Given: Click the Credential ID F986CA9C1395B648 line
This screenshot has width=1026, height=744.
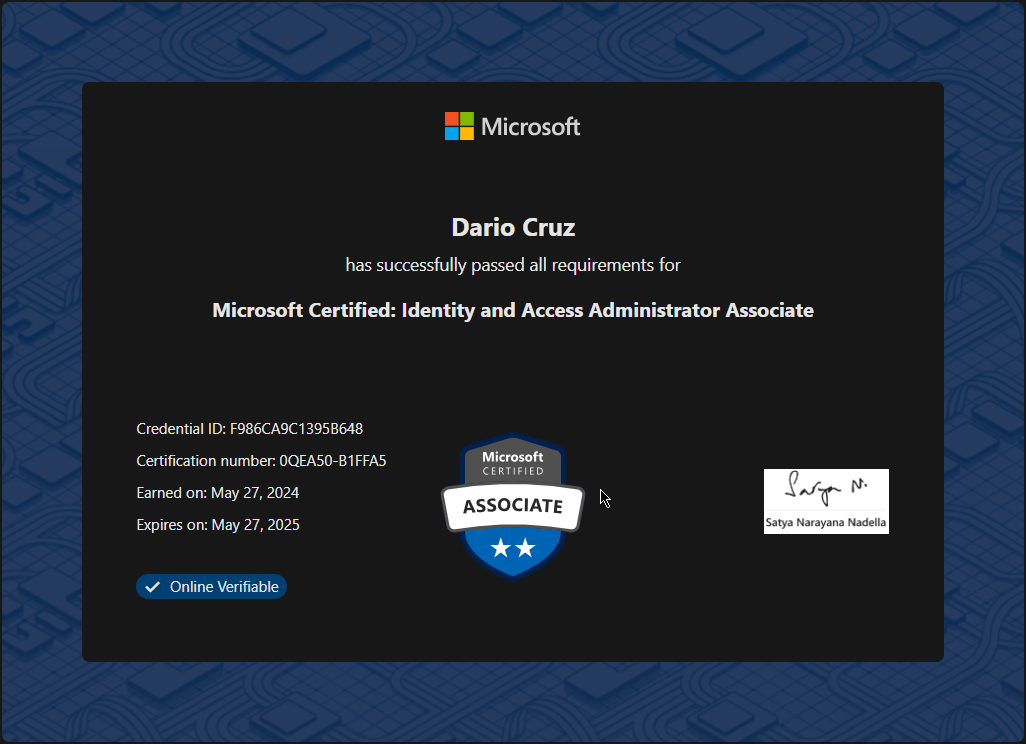Looking at the screenshot, I should (249, 429).
